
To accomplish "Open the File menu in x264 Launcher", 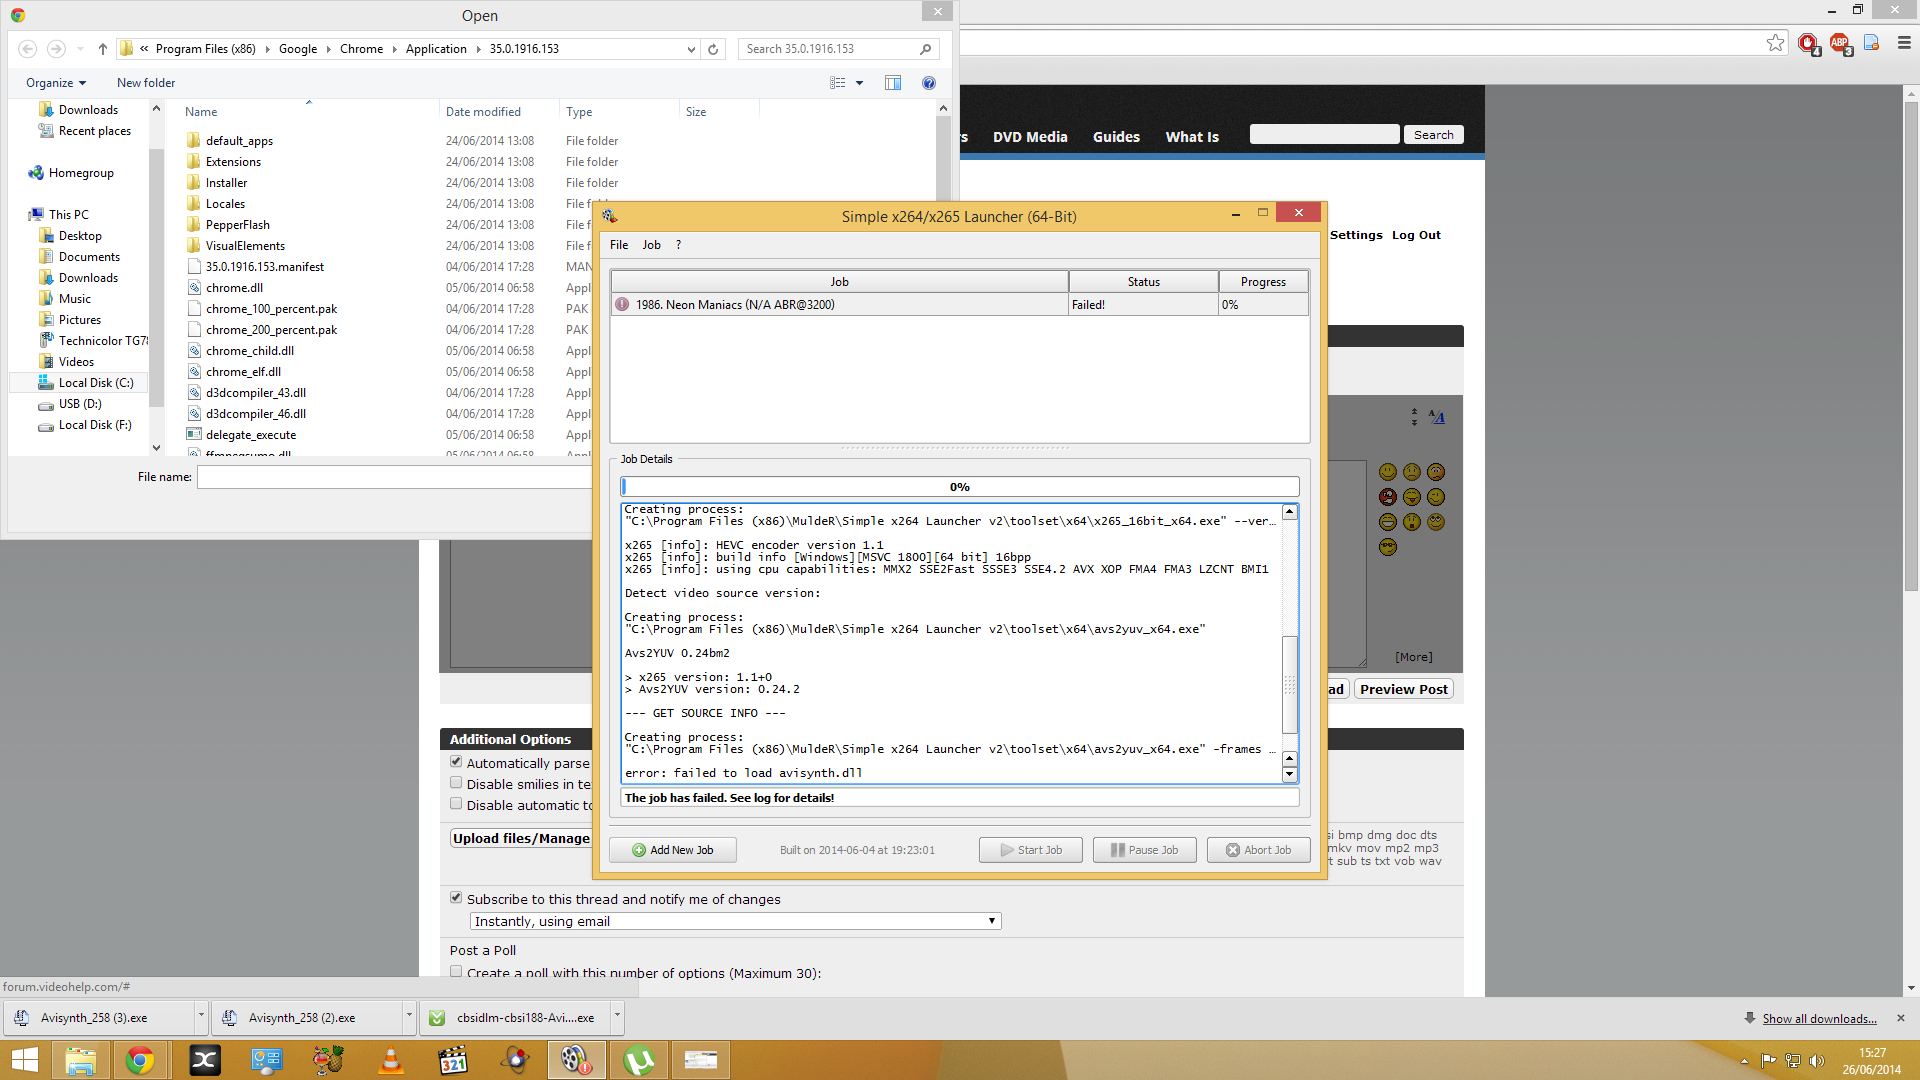I will [619, 245].
